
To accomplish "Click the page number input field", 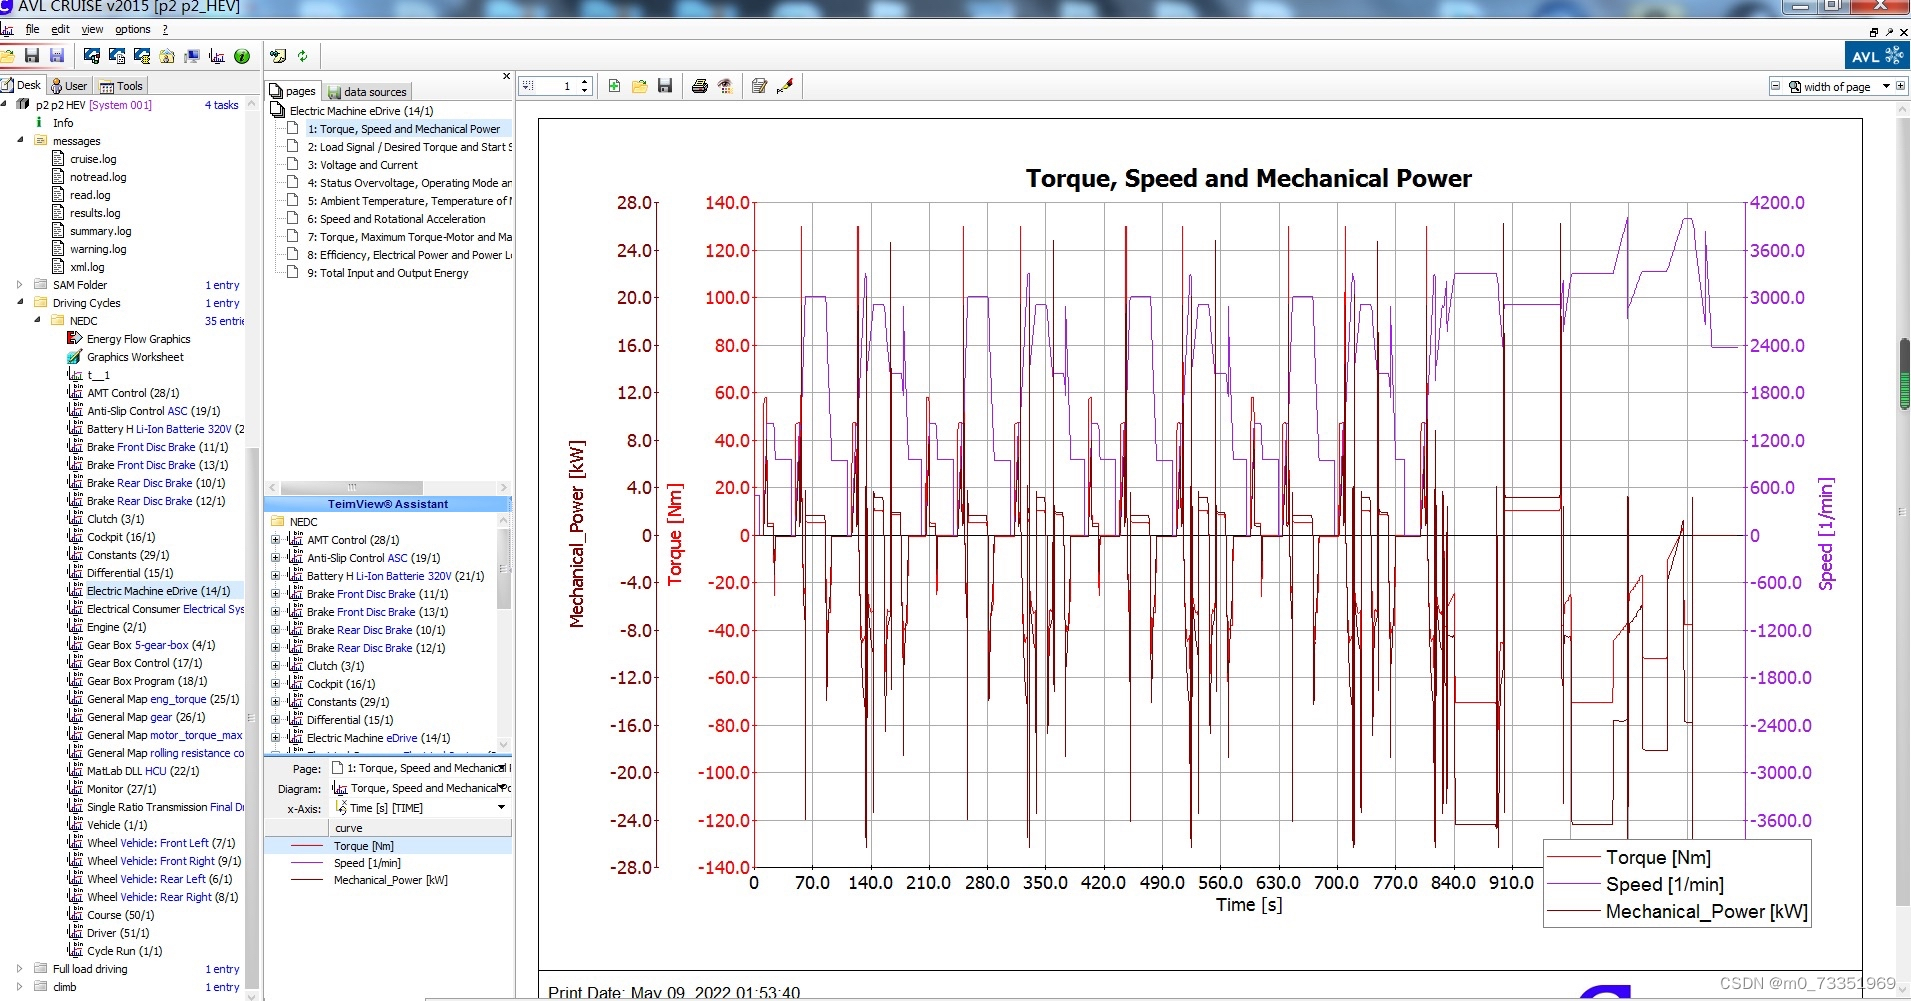I will tap(558, 86).
